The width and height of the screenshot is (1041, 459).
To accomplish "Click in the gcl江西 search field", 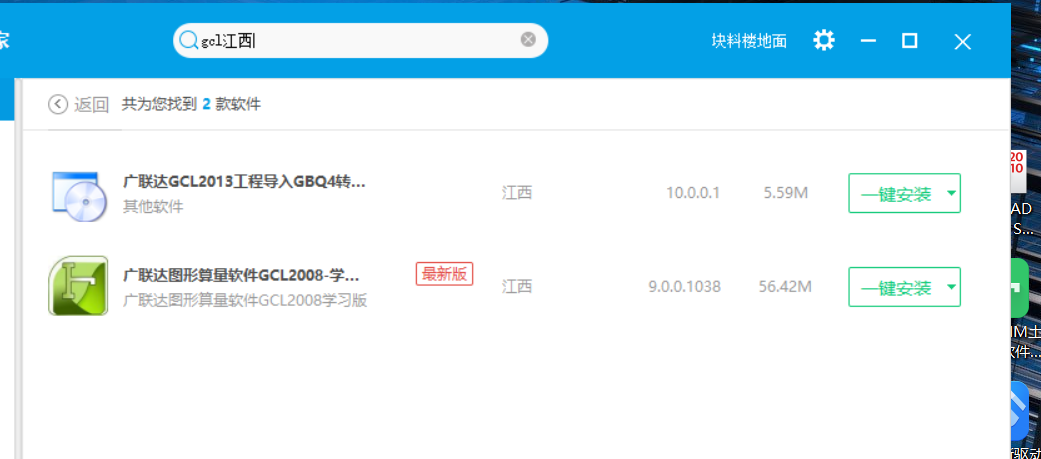I will tap(360, 41).
